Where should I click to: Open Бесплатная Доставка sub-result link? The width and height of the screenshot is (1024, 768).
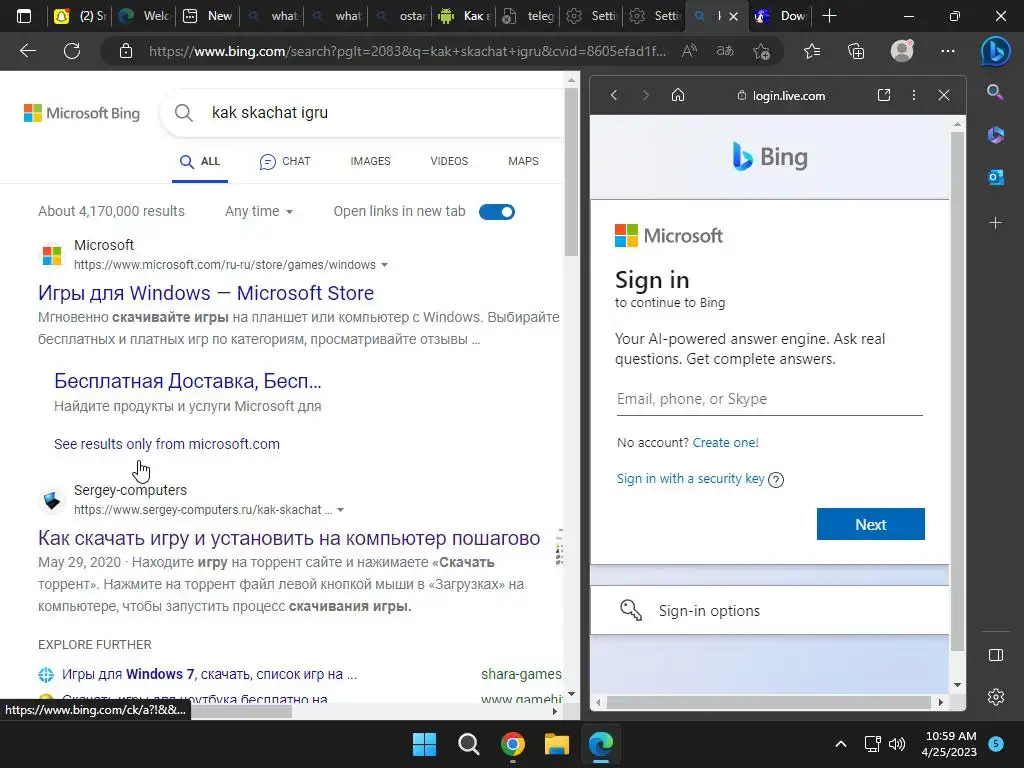pos(187,381)
